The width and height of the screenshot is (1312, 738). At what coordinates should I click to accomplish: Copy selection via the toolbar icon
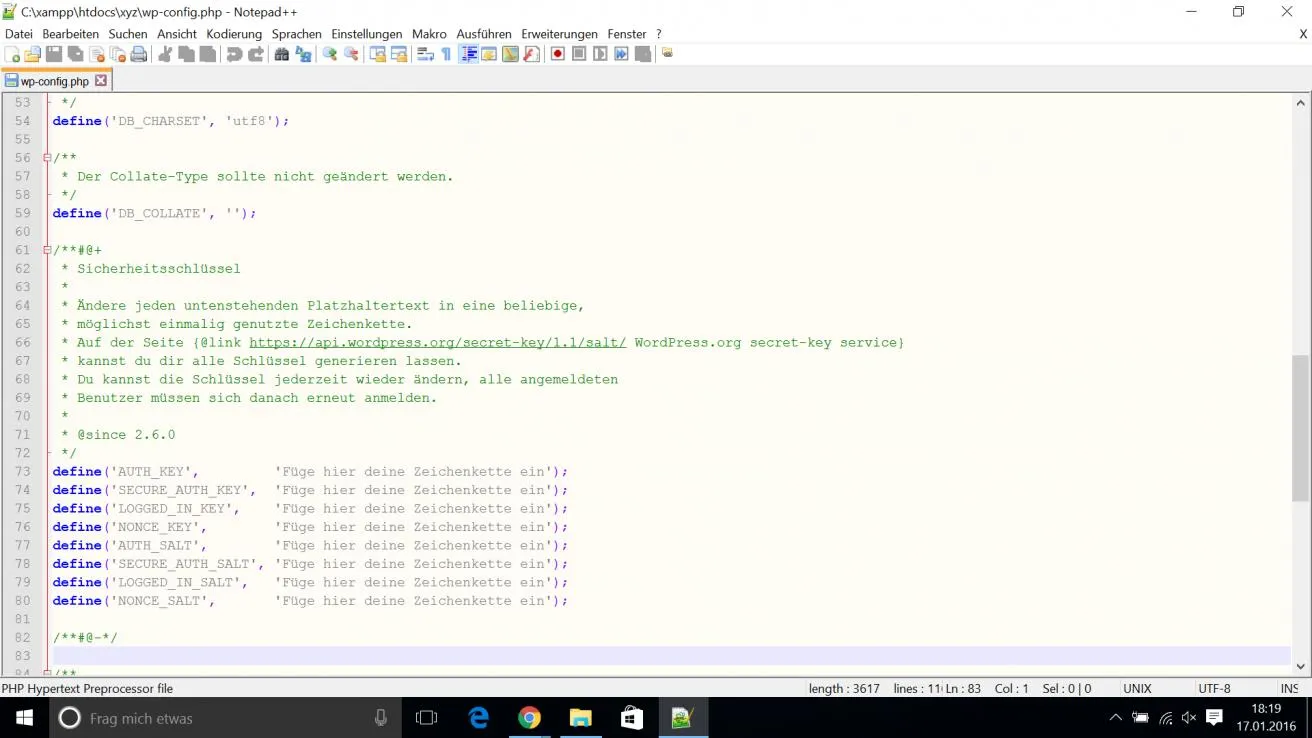coord(186,54)
